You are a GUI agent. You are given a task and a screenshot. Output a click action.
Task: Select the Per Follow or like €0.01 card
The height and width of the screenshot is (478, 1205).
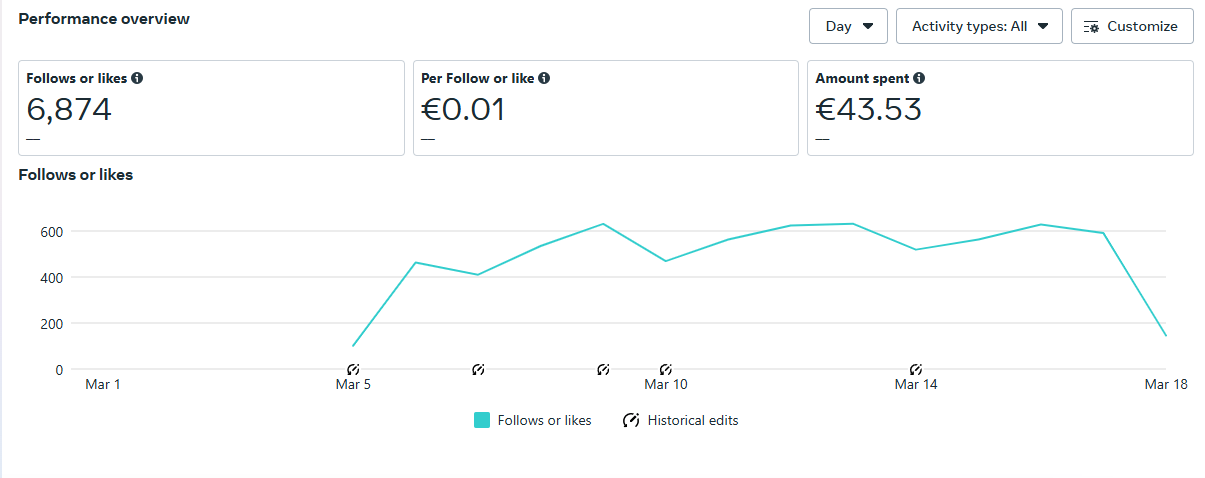[606, 108]
